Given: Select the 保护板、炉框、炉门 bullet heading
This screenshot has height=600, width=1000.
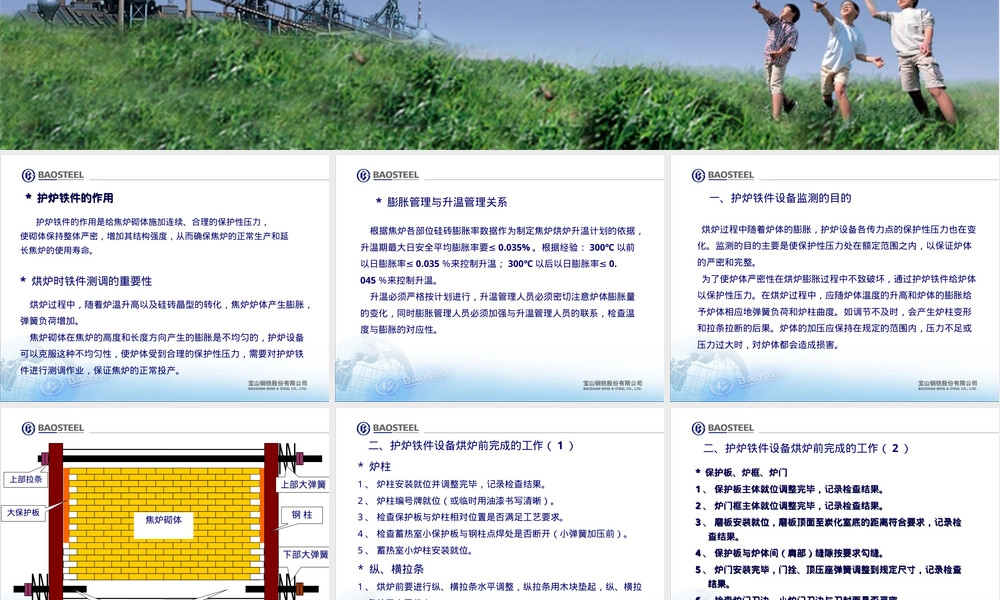Looking at the screenshot, I should 746,472.
